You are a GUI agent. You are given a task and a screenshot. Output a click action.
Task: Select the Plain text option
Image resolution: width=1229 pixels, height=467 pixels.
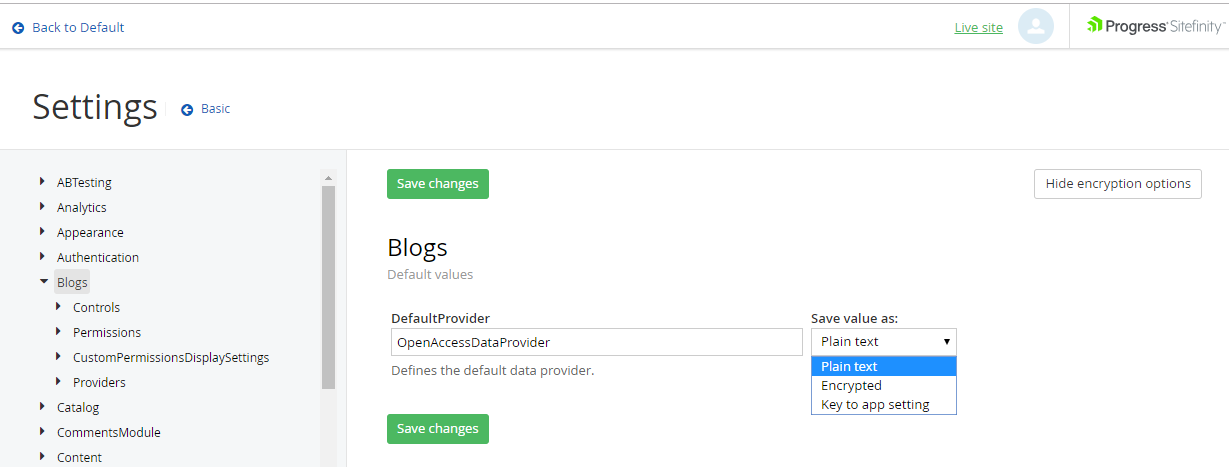point(849,367)
